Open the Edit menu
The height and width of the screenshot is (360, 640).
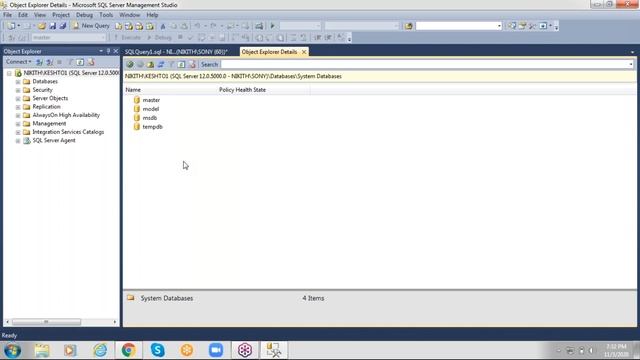point(23,15)
